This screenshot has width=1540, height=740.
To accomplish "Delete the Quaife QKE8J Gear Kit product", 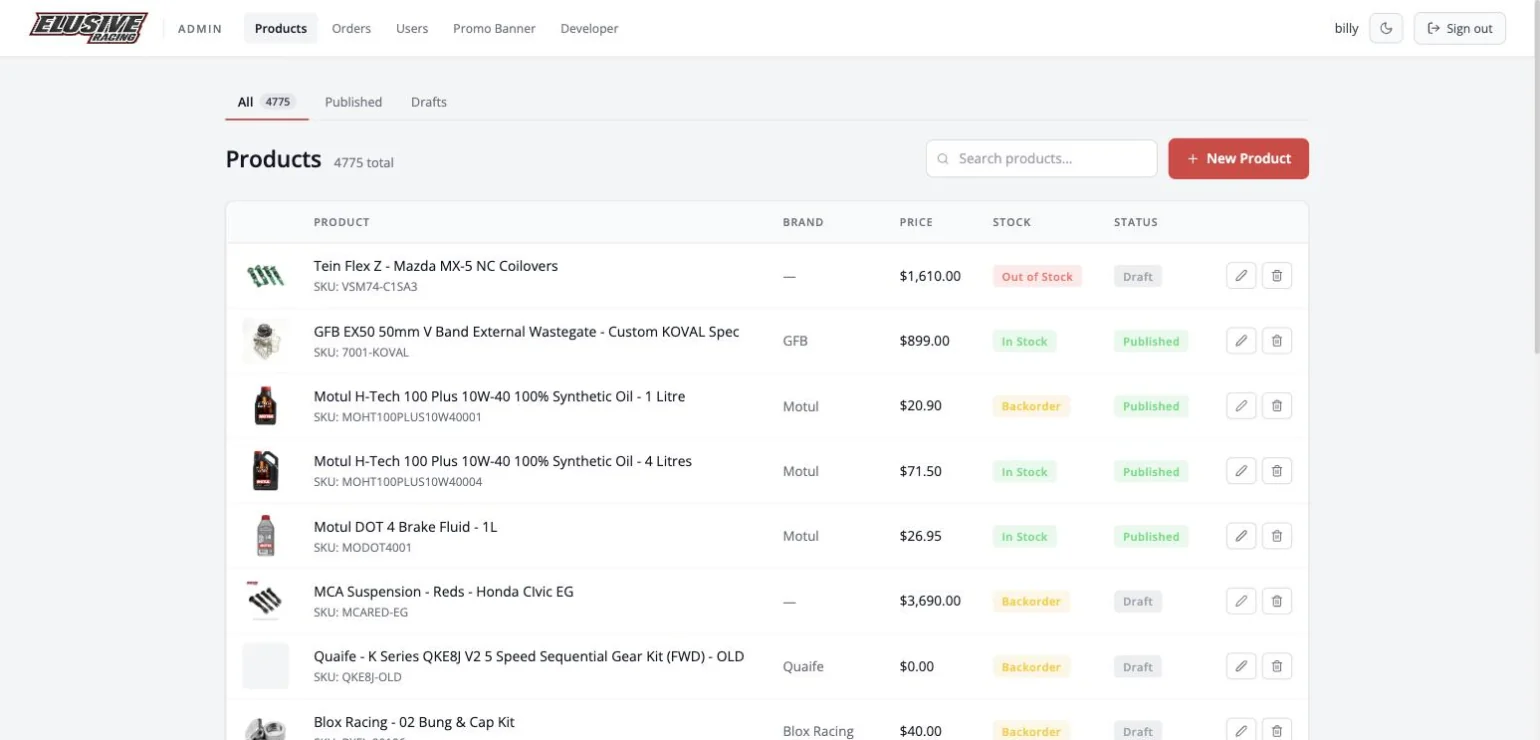I will point(1277,666).
